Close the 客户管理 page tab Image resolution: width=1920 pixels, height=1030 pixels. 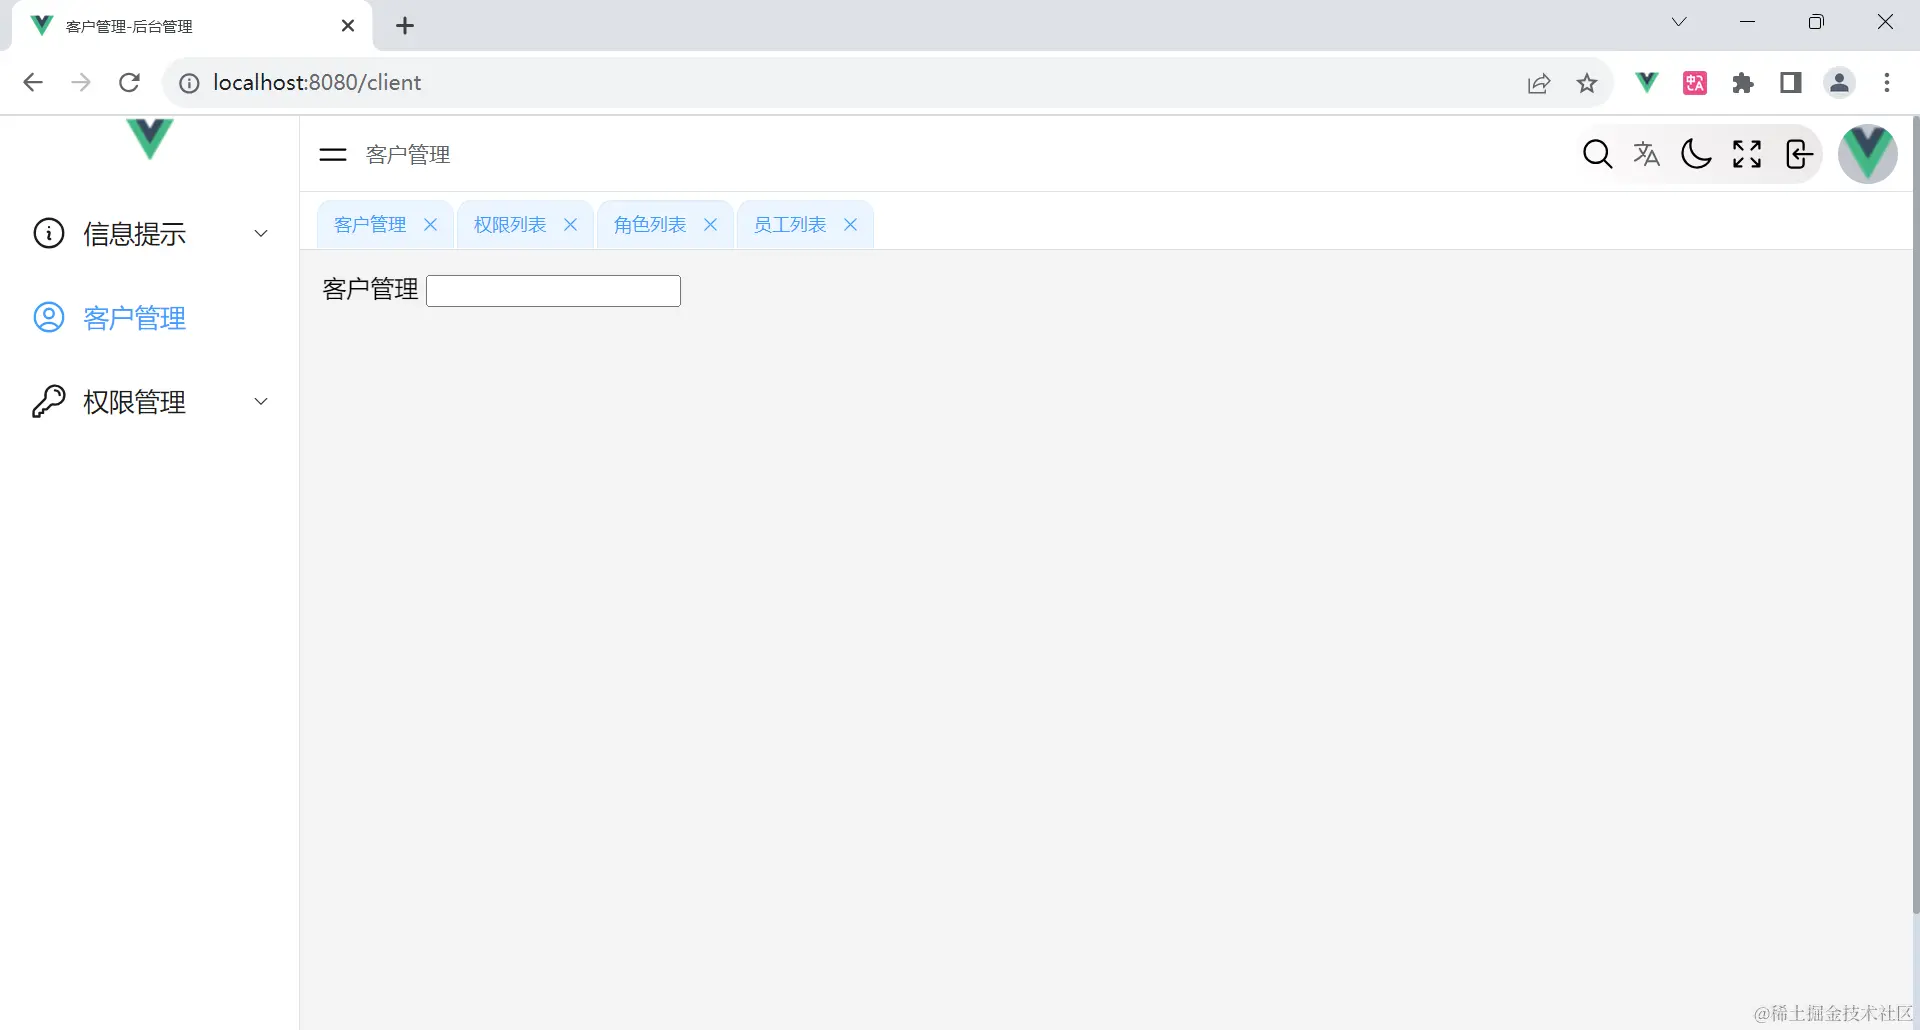pos(431,225)
